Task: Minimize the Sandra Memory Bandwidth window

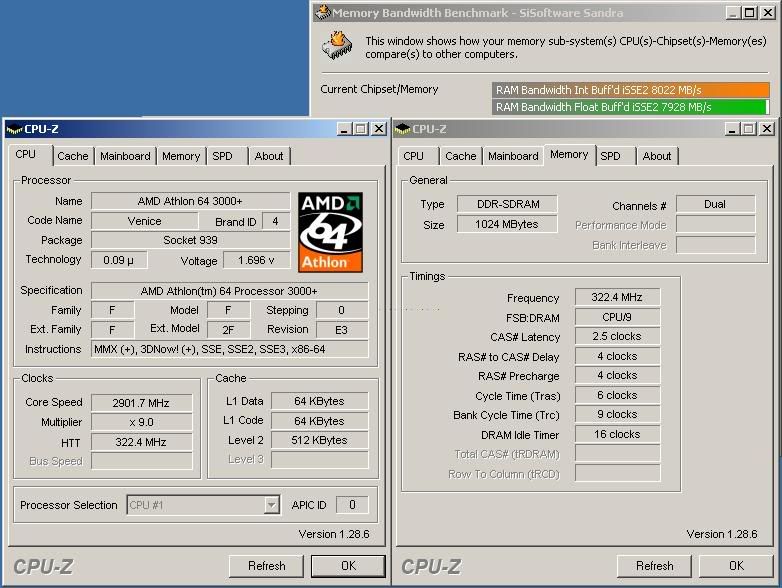Action: (733, 13)
